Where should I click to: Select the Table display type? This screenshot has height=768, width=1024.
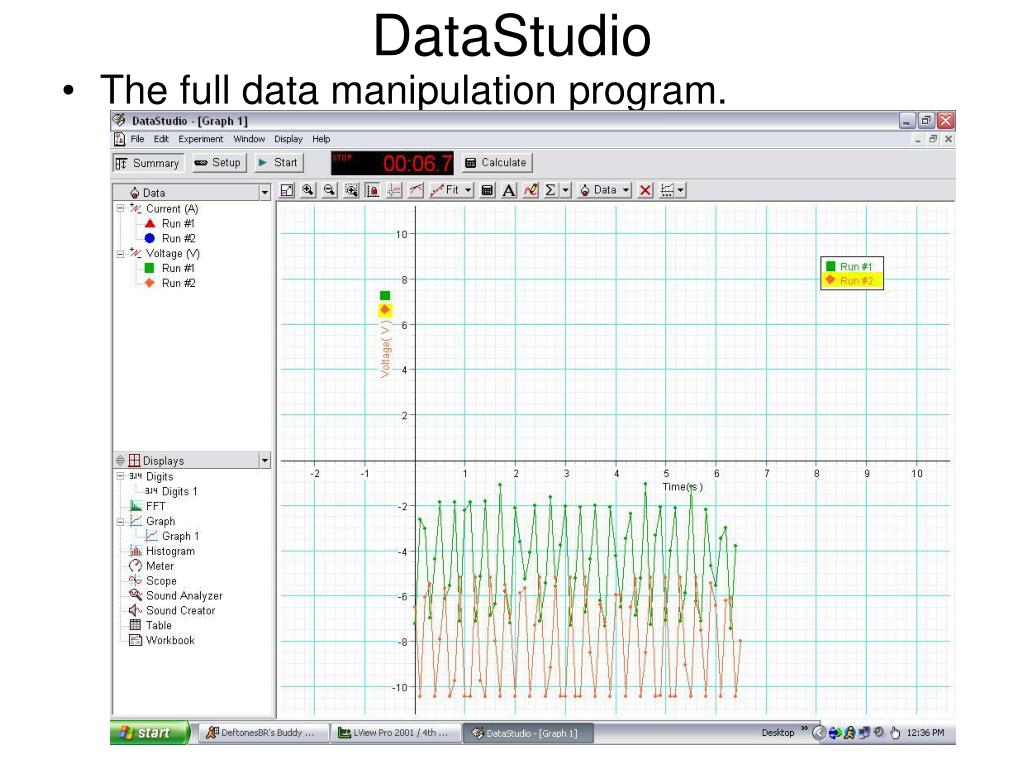(x=159, y=626)
